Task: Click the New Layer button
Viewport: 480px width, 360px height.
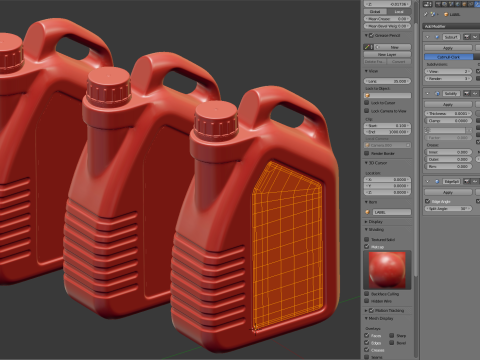Action: 387,54
